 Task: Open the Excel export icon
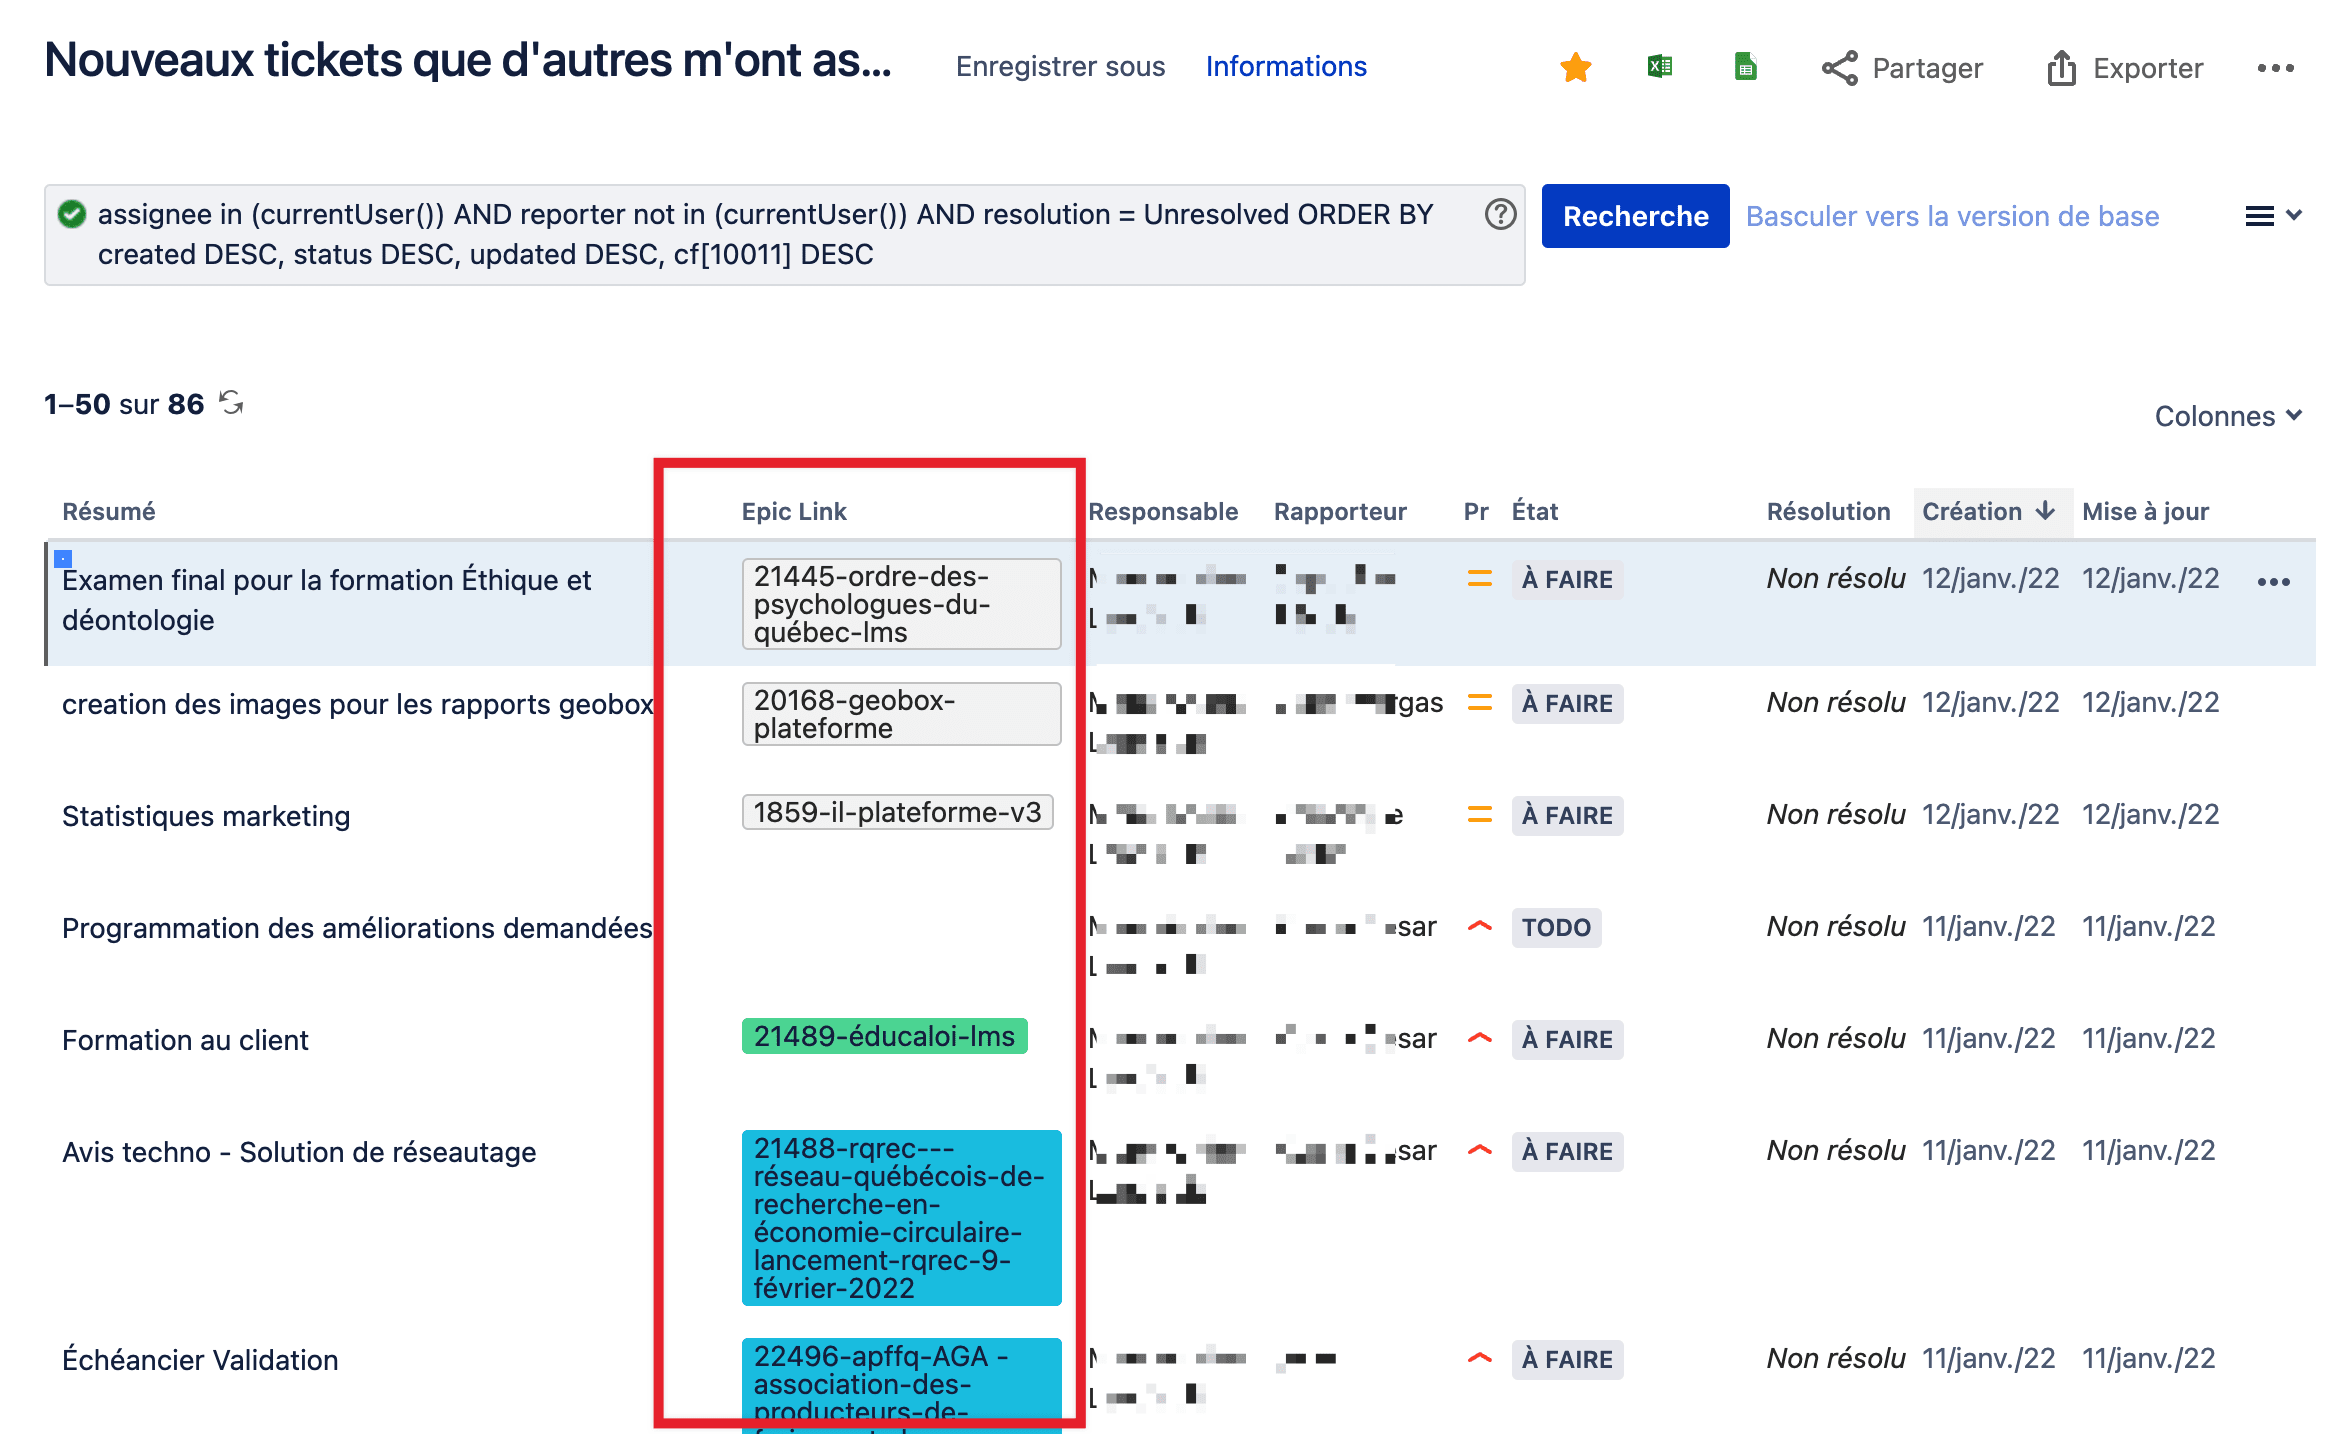point(1660,66)
